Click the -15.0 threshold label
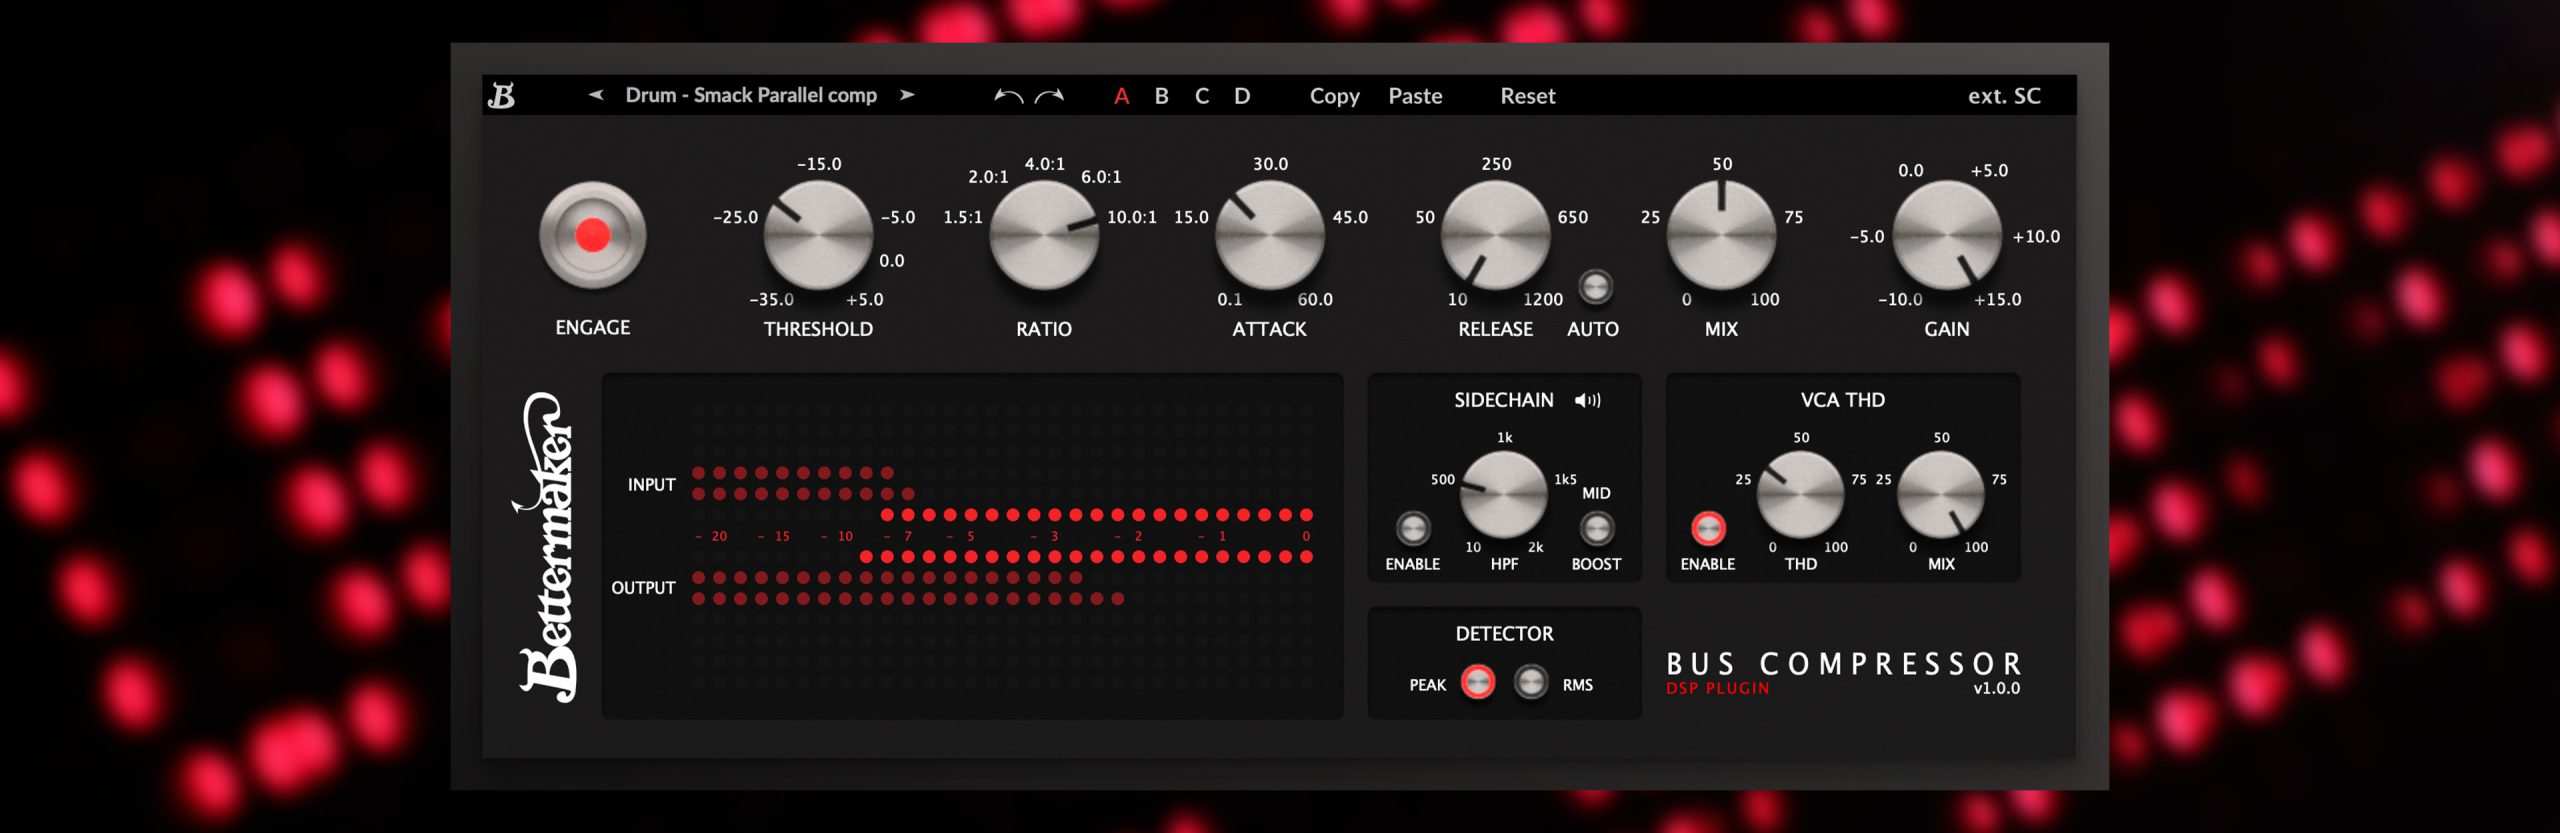Screen dimensions: 2560x833 (x=819, y=164)
